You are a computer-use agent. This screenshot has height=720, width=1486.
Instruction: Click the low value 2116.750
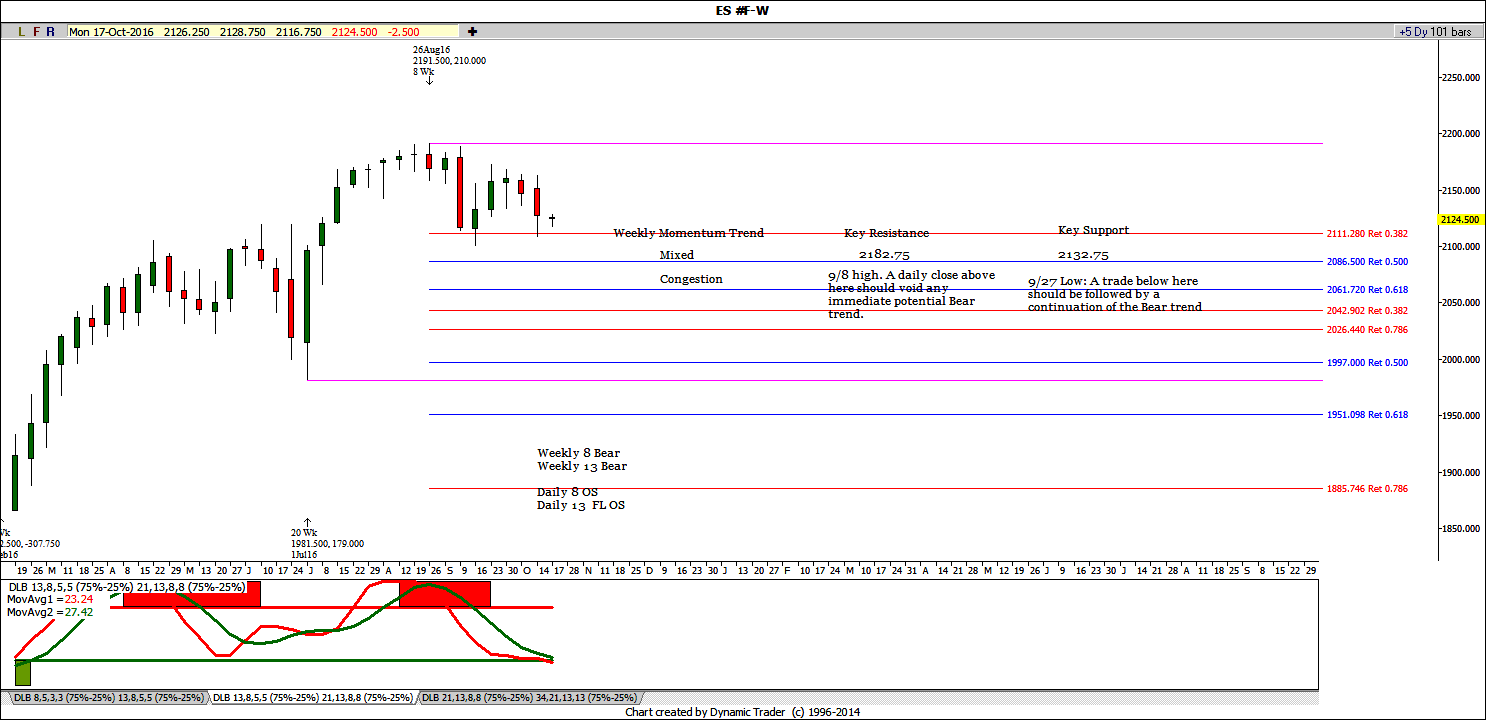(x=299, y=32)
